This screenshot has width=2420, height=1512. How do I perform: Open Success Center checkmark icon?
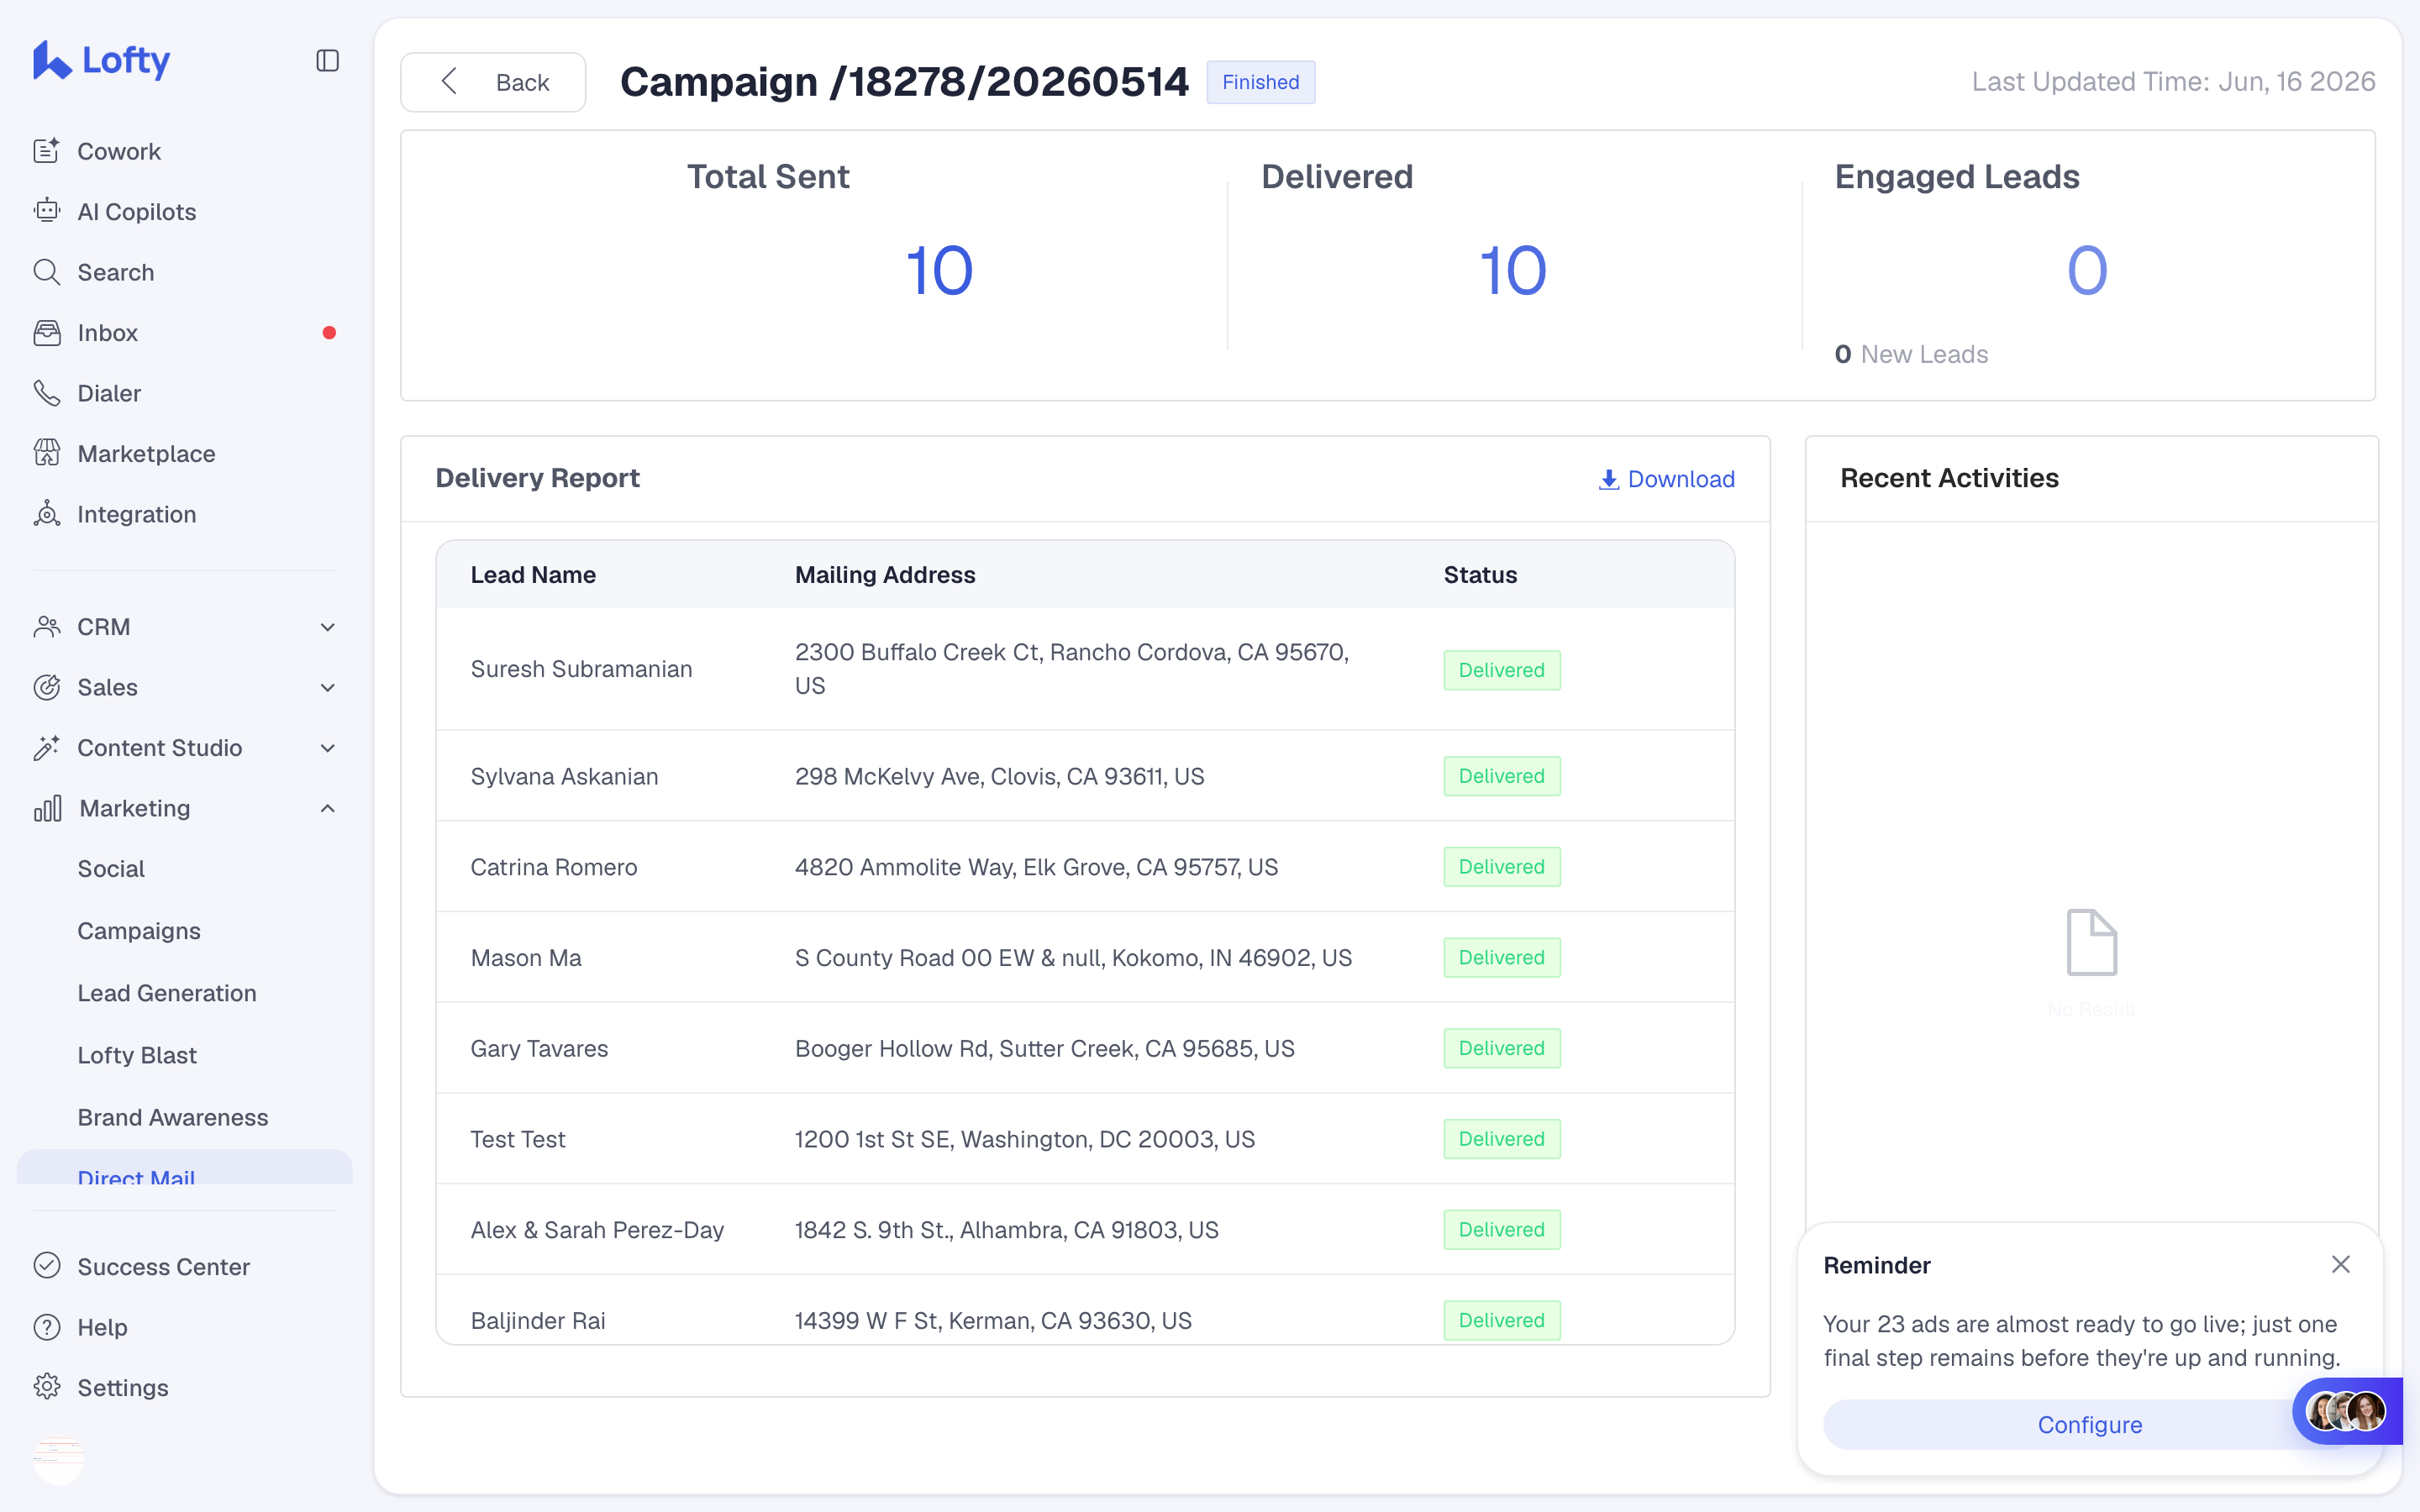click(47, 1266)
